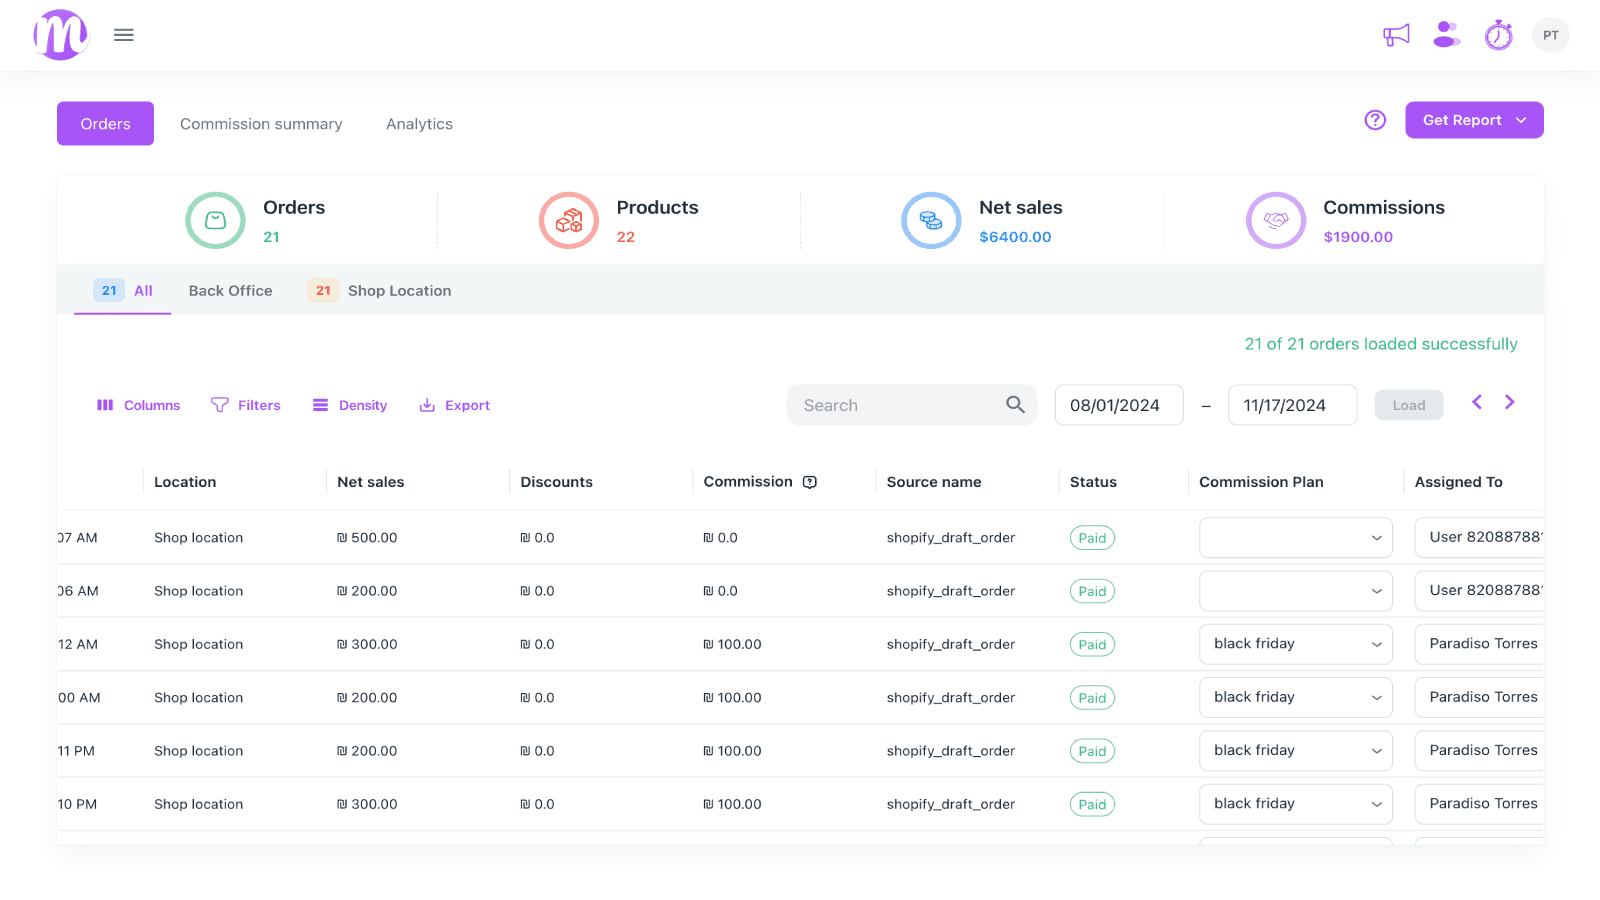This screenshot has height=900, width=1600.
Task: Open the PT profile avatar
Action: [x=1550, y=35]
